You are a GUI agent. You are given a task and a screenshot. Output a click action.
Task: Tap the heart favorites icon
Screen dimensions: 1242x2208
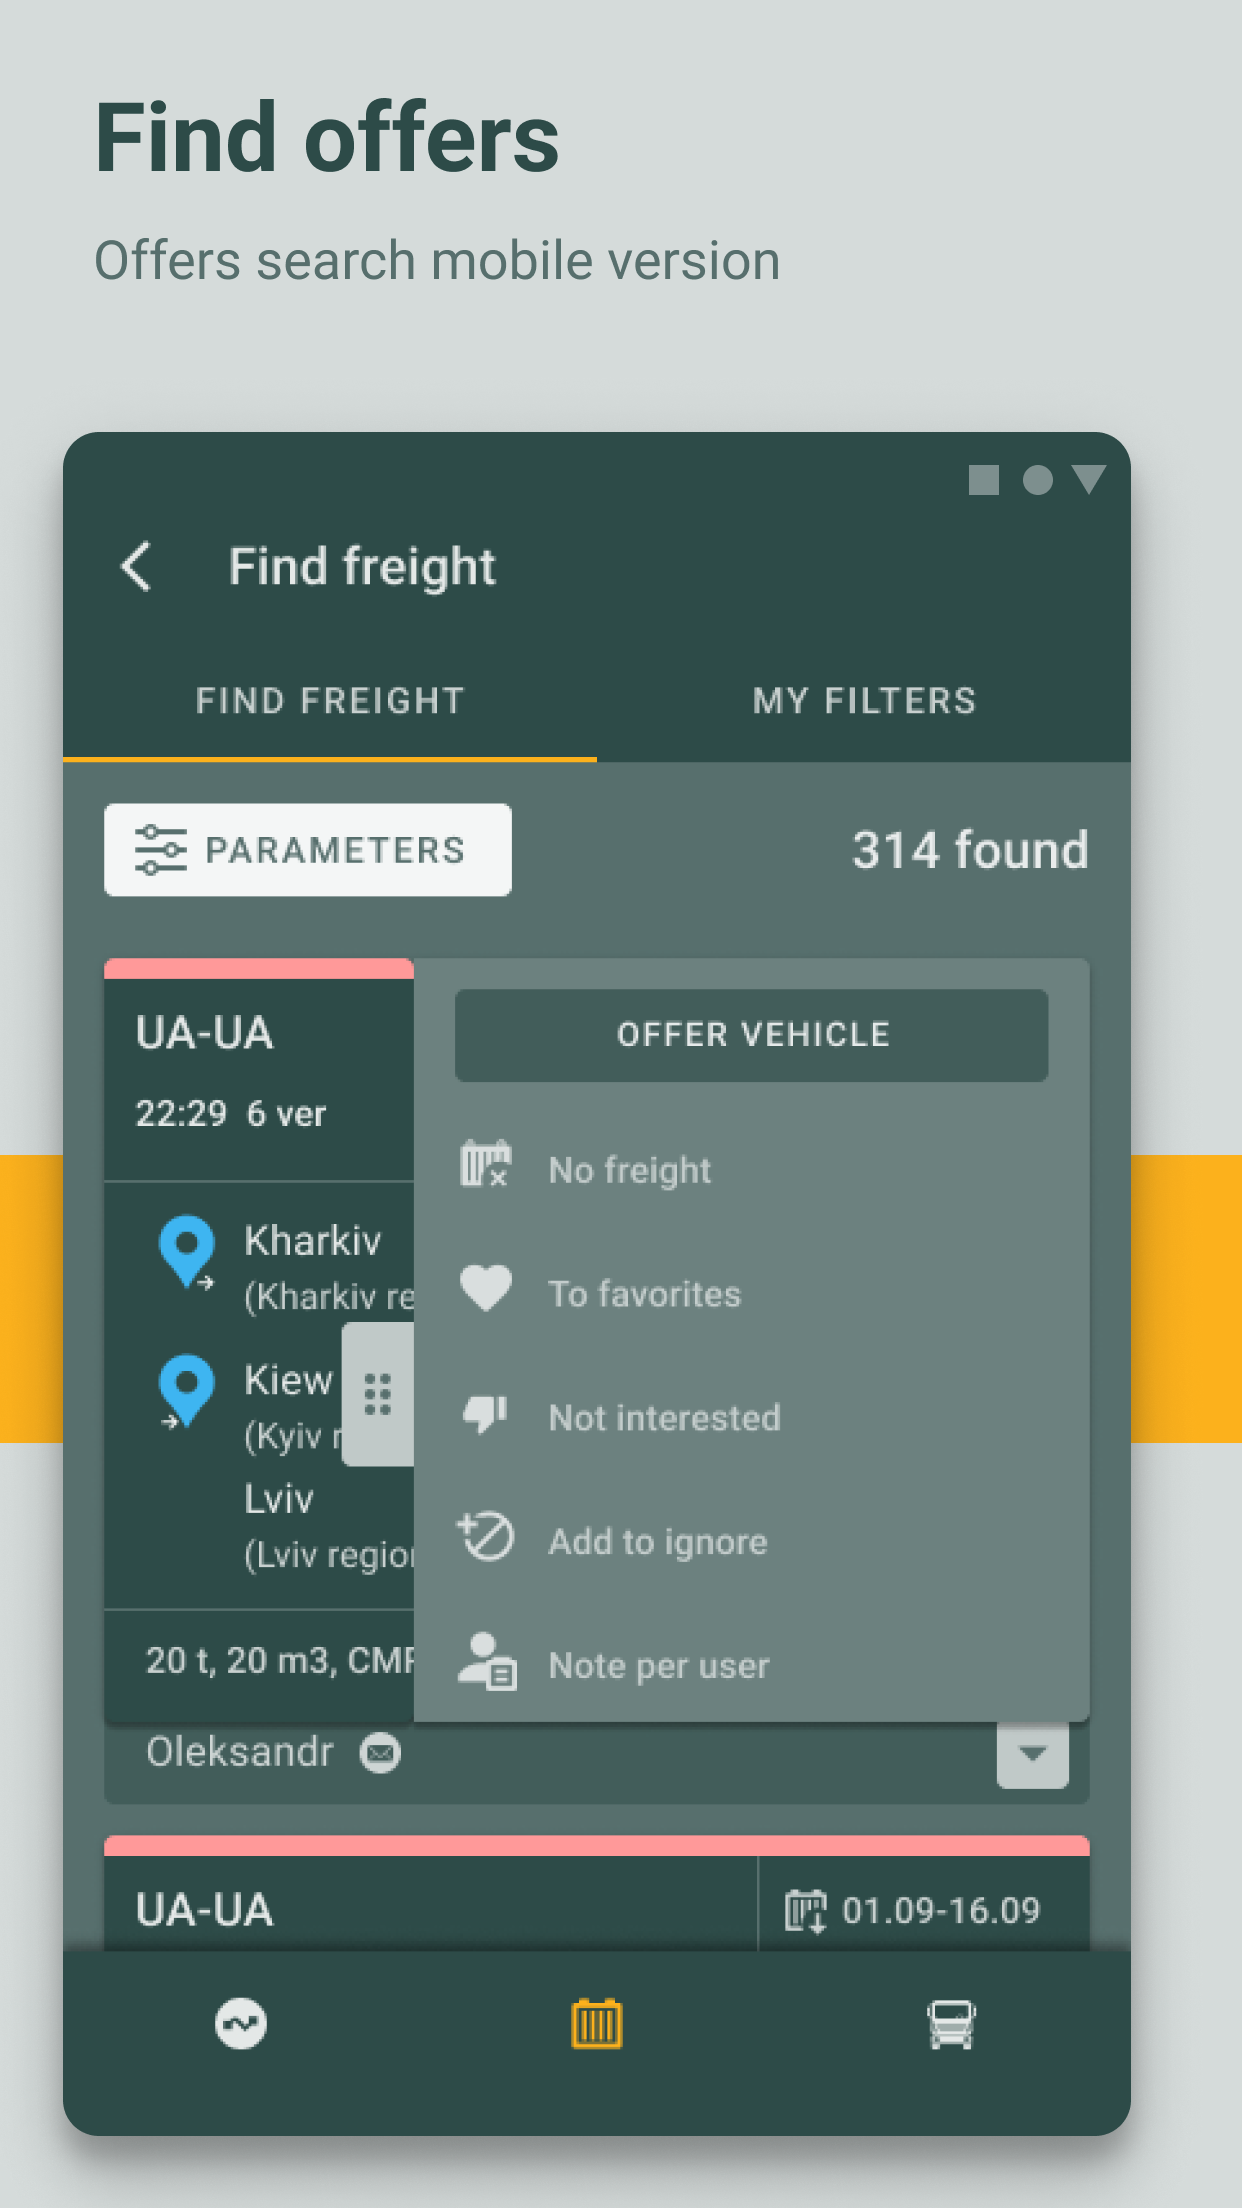tap(486, 1289)
